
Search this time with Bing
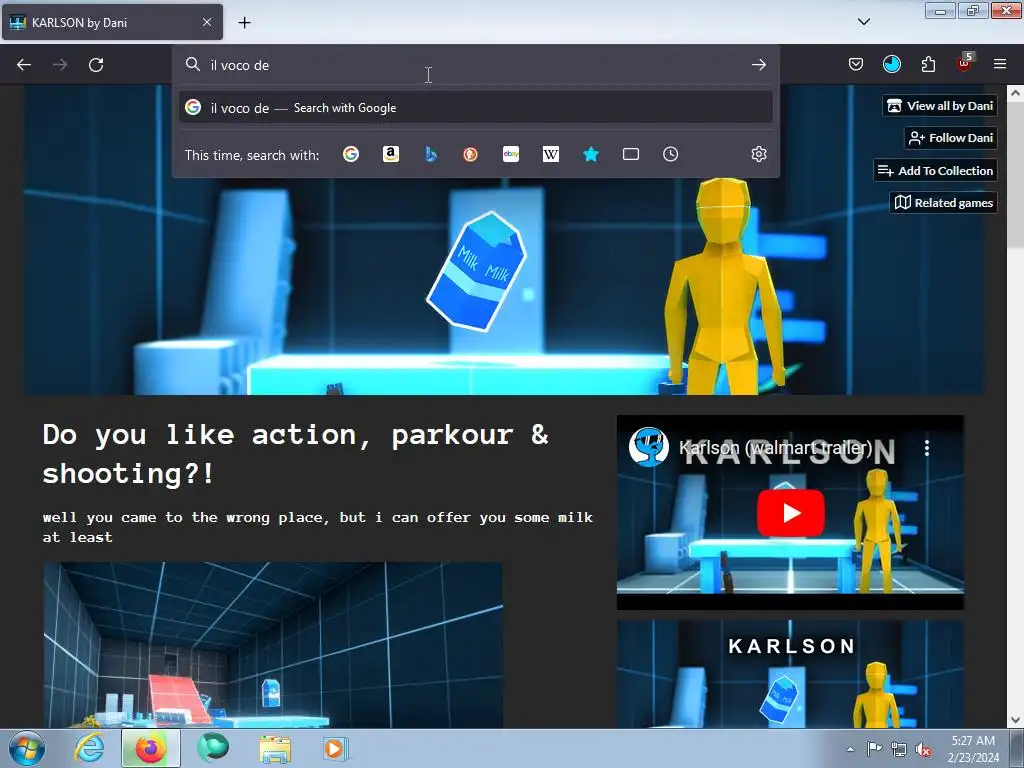pyautogui.click(x=430, y=154)
